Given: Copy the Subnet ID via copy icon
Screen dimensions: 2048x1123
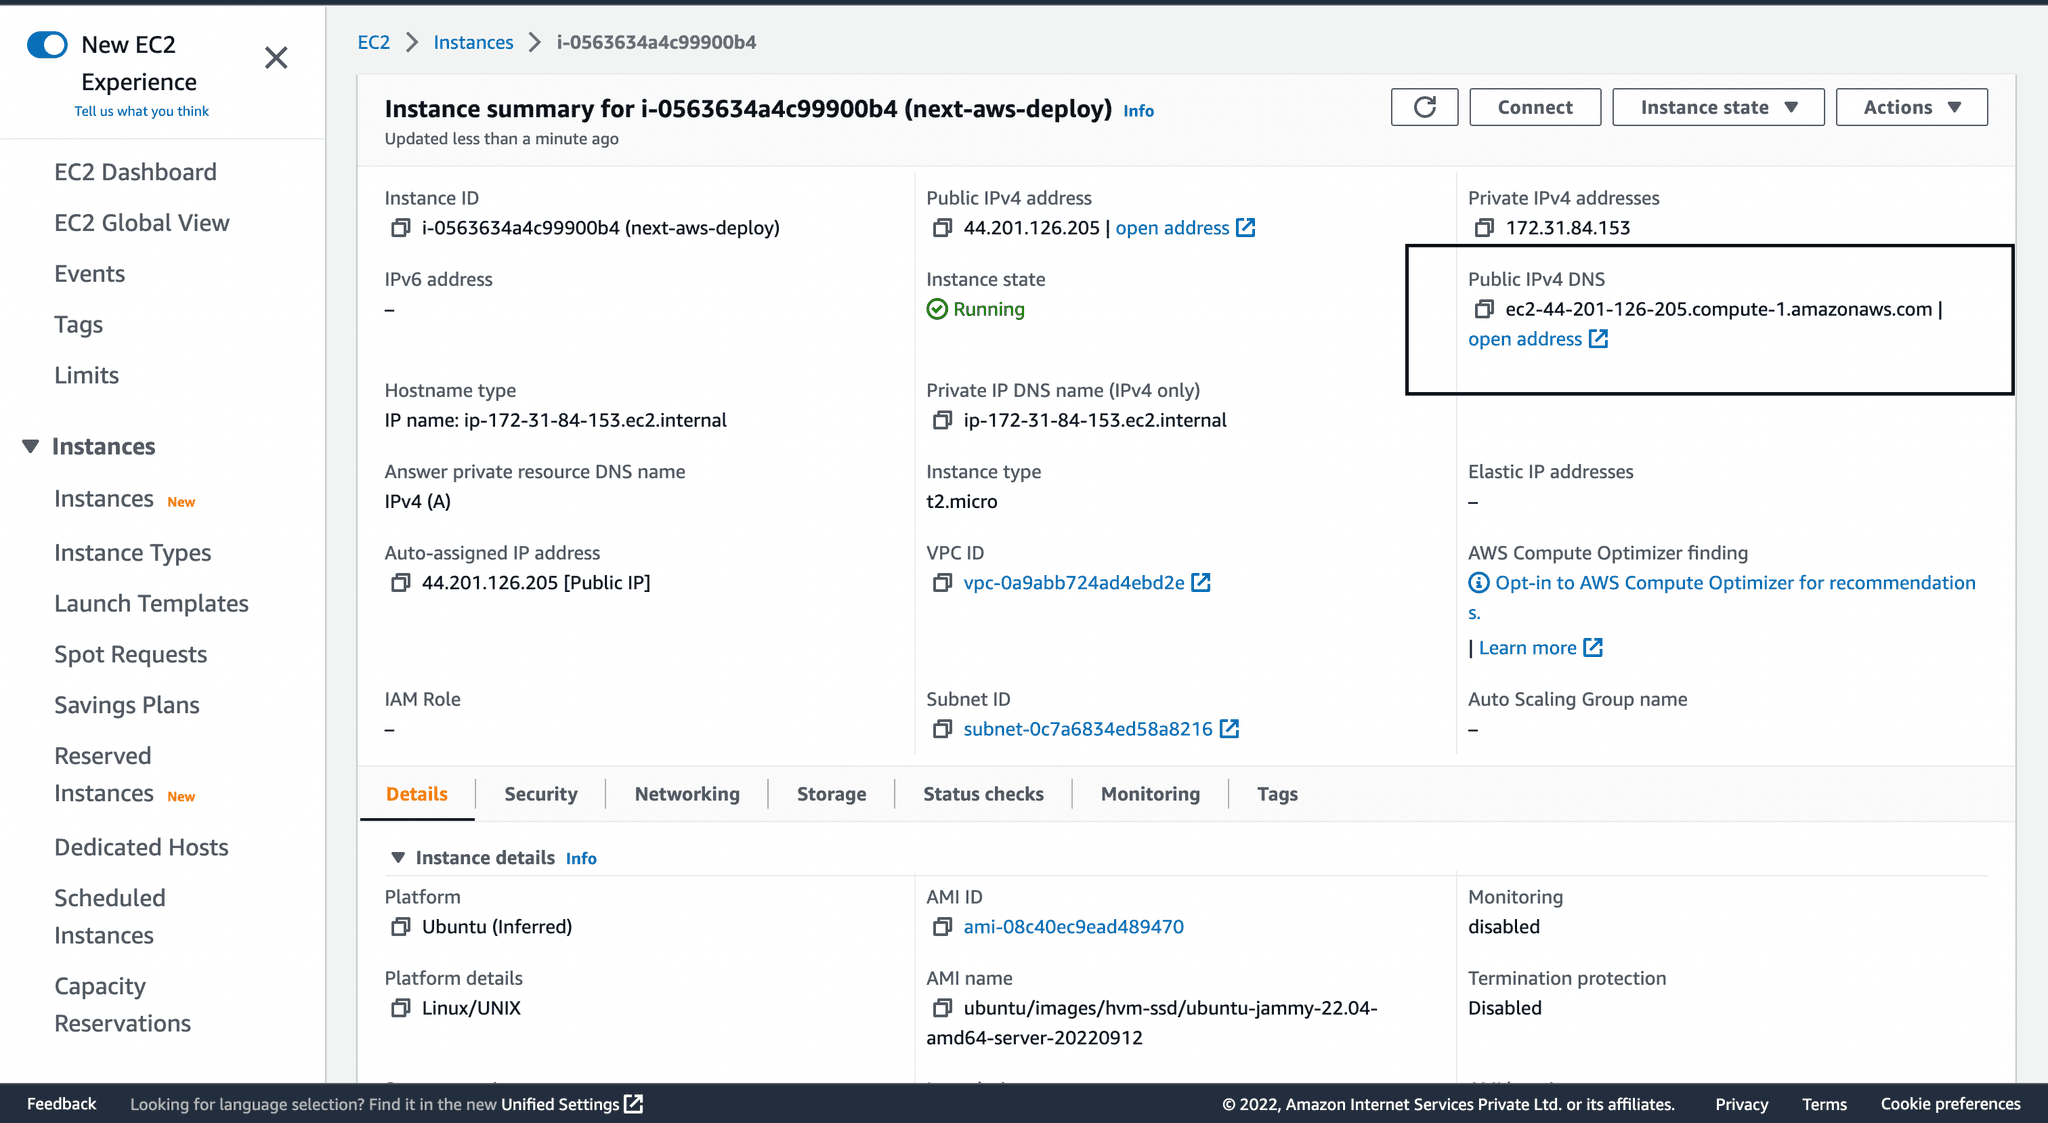Looking at the screenshot, I should (x=941, y=728).
